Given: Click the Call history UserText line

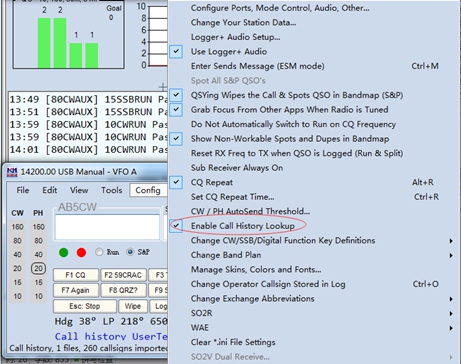Looking at the screenshot, I should (x=111, y=336).
